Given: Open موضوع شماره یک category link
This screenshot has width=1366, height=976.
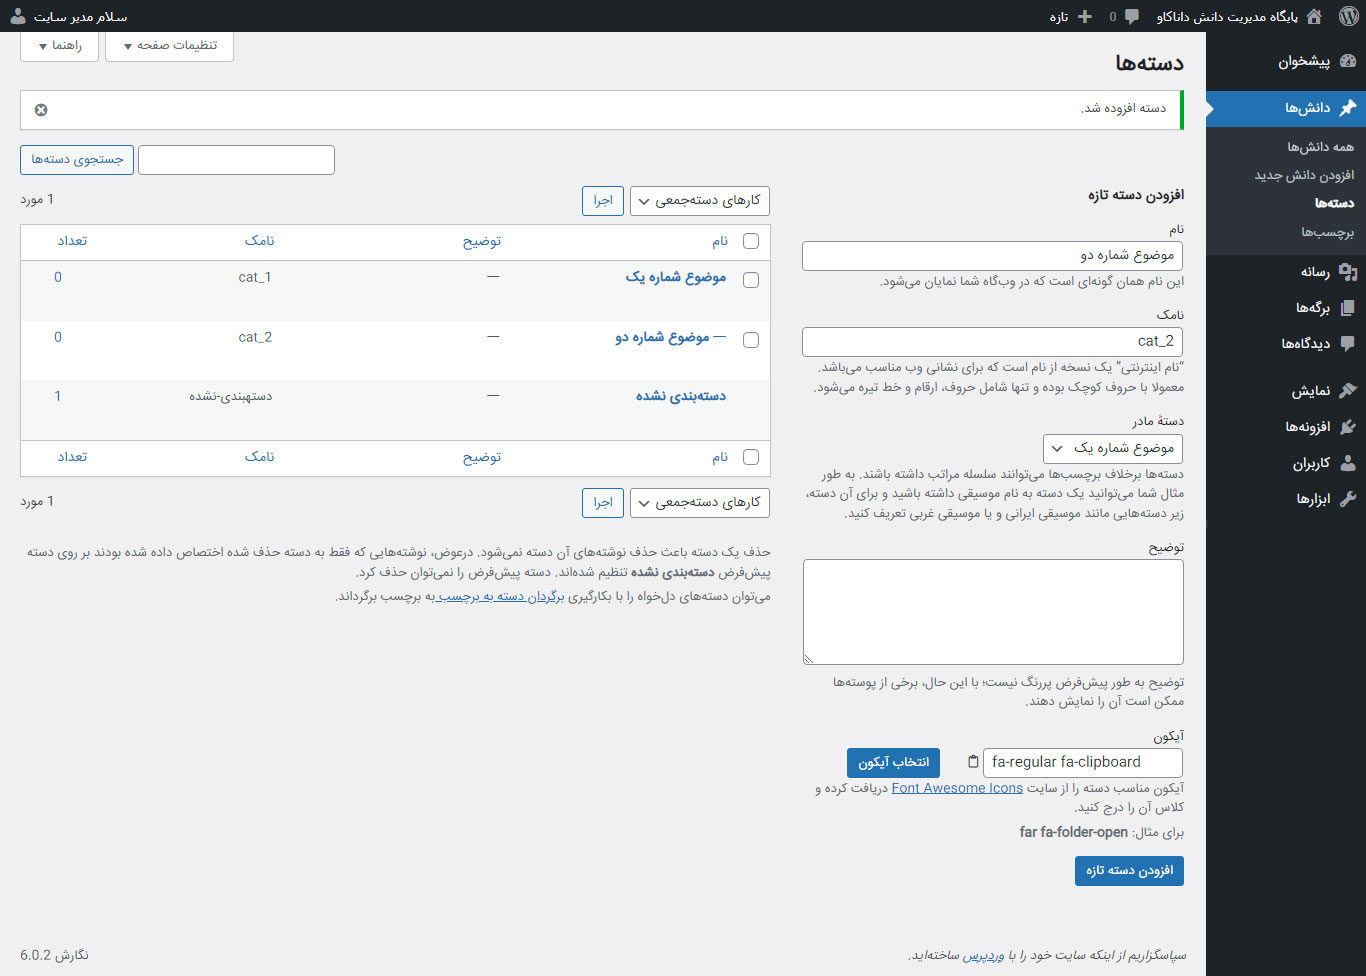Looking at the screenshot, I should pyautogui.click(x=676, y=277).
